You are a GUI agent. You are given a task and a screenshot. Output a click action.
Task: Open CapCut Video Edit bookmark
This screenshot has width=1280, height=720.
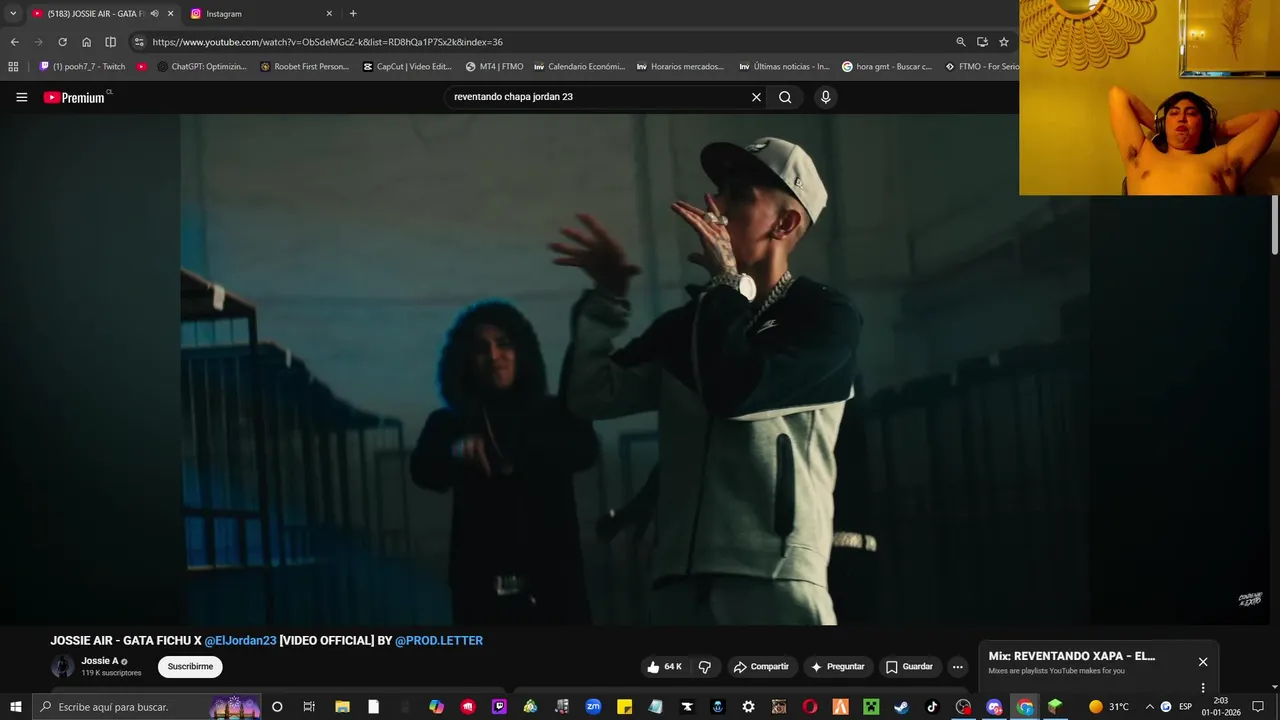click(x=407, y=67)
